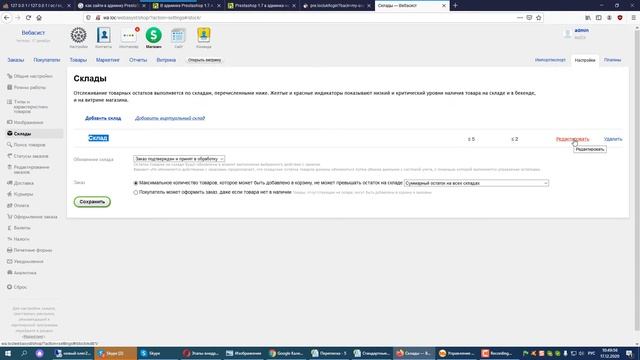Open the Товары menu tab

78,60
